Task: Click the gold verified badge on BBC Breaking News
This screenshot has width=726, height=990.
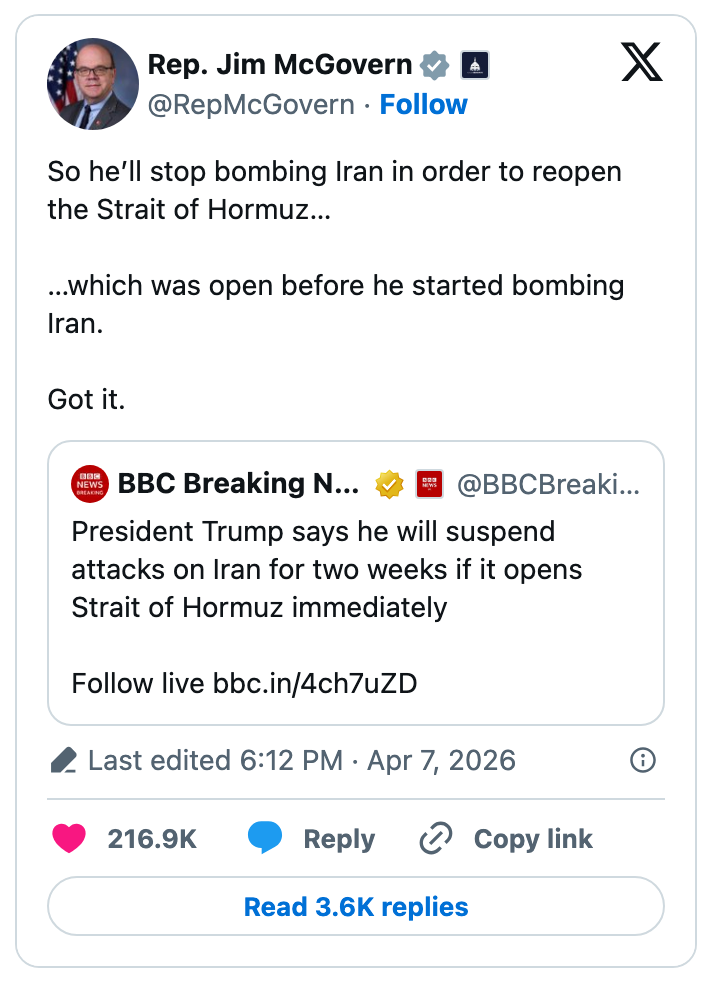Action: pos(389,483)
